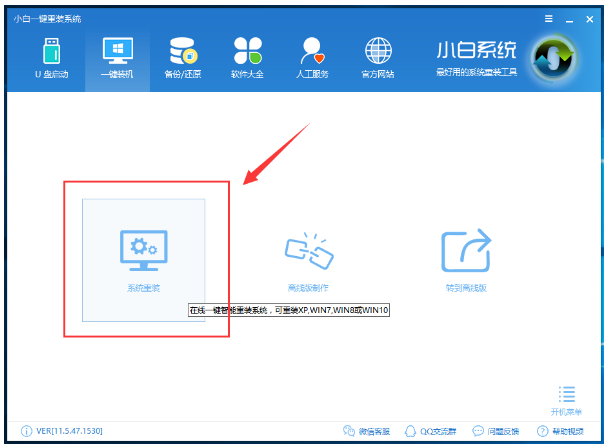This screenshot has height=448, width=609.
Task: Click the VER[11.5.47.1530] version text
Action: click(69, 431)
